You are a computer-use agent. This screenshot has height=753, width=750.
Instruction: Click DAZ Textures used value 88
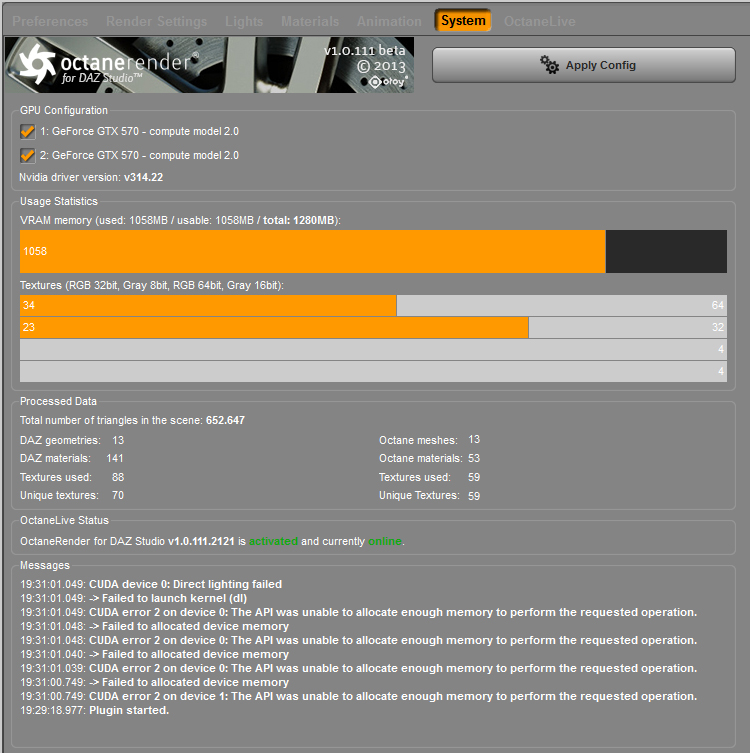(x=118, y=477)
